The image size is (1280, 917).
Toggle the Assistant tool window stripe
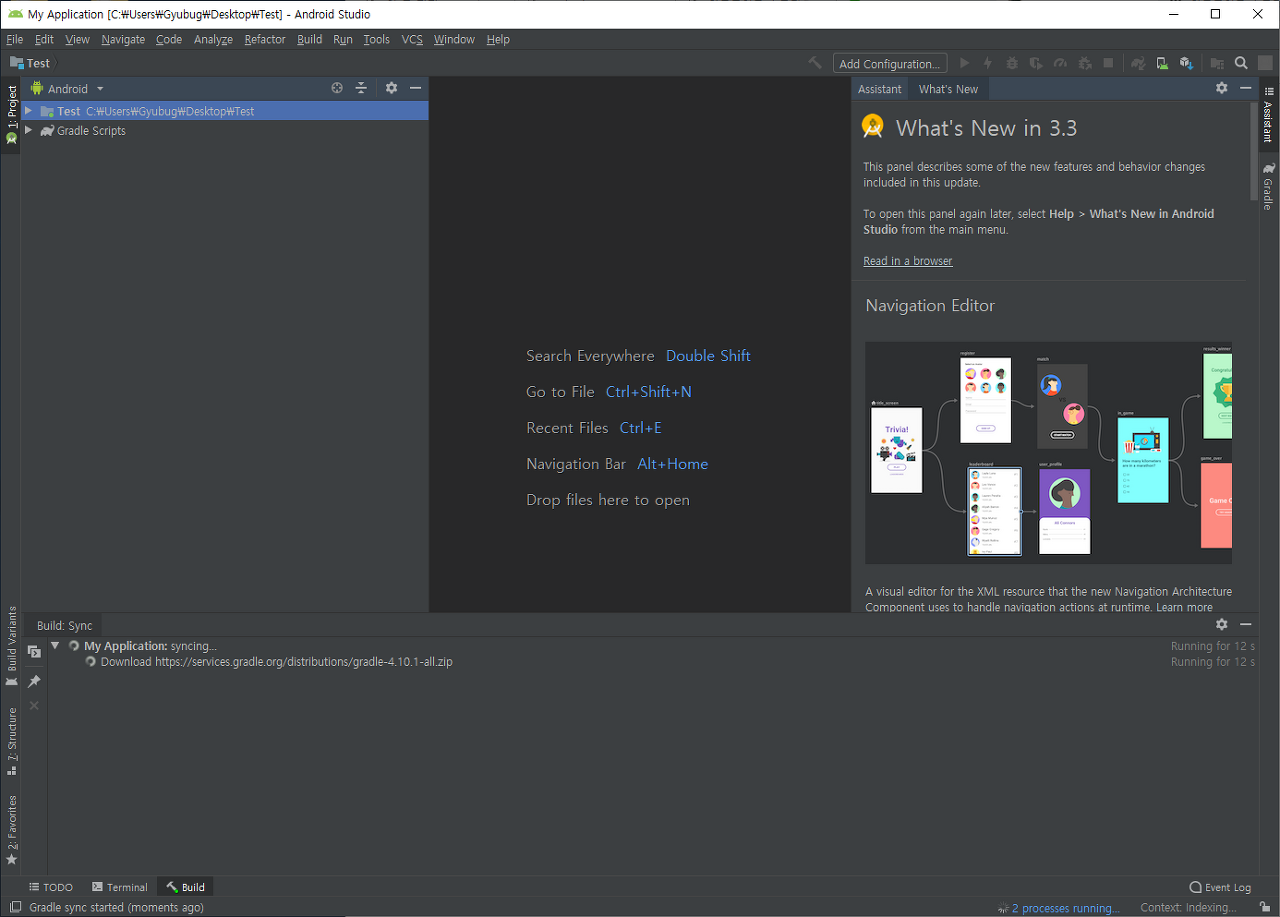(x=1267, y=115)
